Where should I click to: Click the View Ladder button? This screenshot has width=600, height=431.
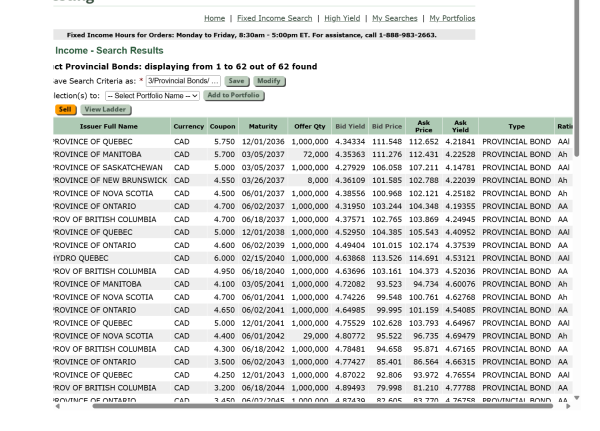point(106,109)
